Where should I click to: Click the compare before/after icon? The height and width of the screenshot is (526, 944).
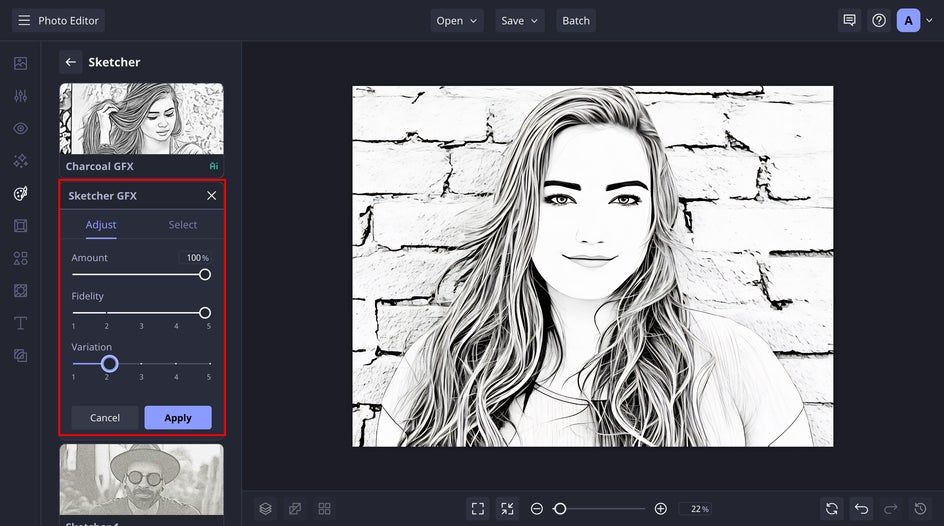(x=295, y=509)
